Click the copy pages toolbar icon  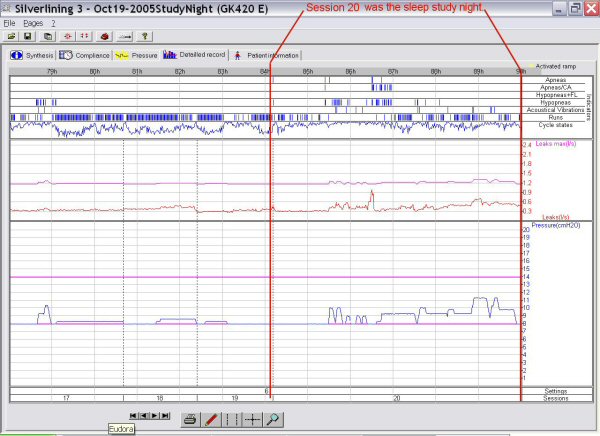coord(48,36)
